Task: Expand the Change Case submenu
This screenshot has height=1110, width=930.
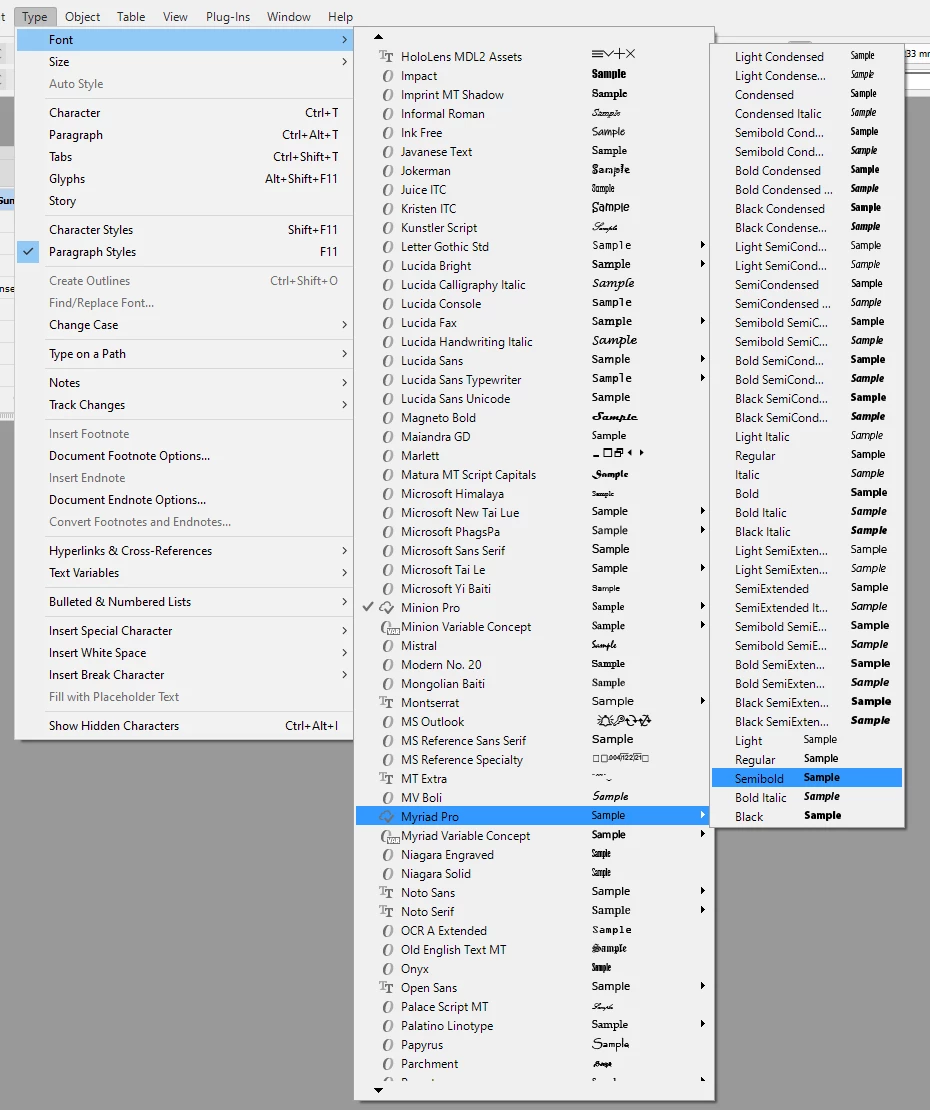Action: [184, 324]
